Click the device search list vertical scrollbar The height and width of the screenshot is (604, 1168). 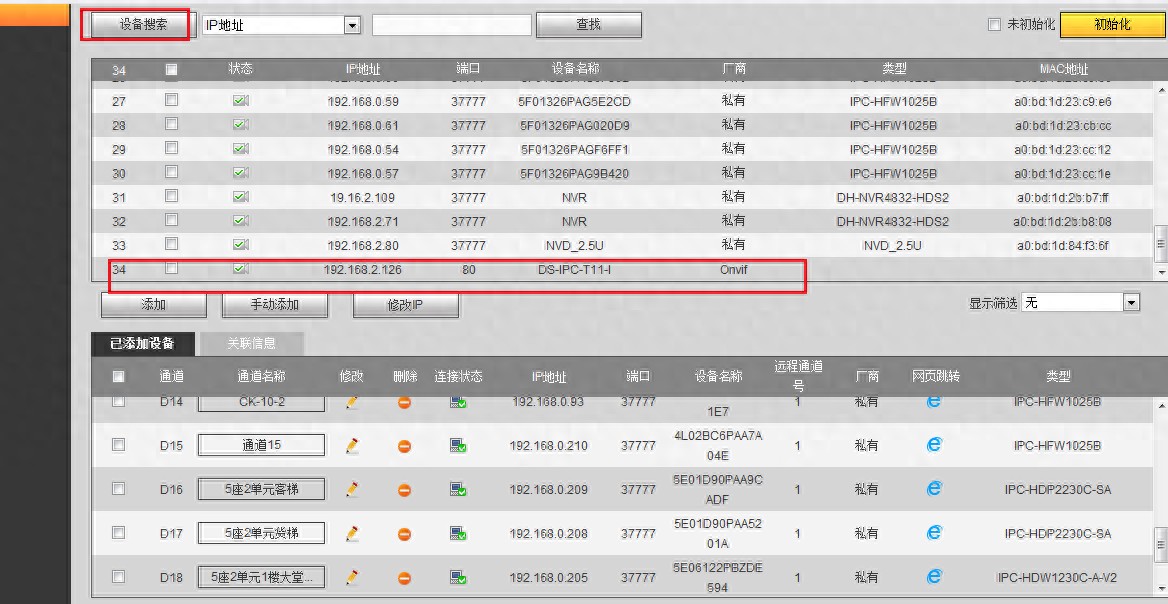(1160, 170)
